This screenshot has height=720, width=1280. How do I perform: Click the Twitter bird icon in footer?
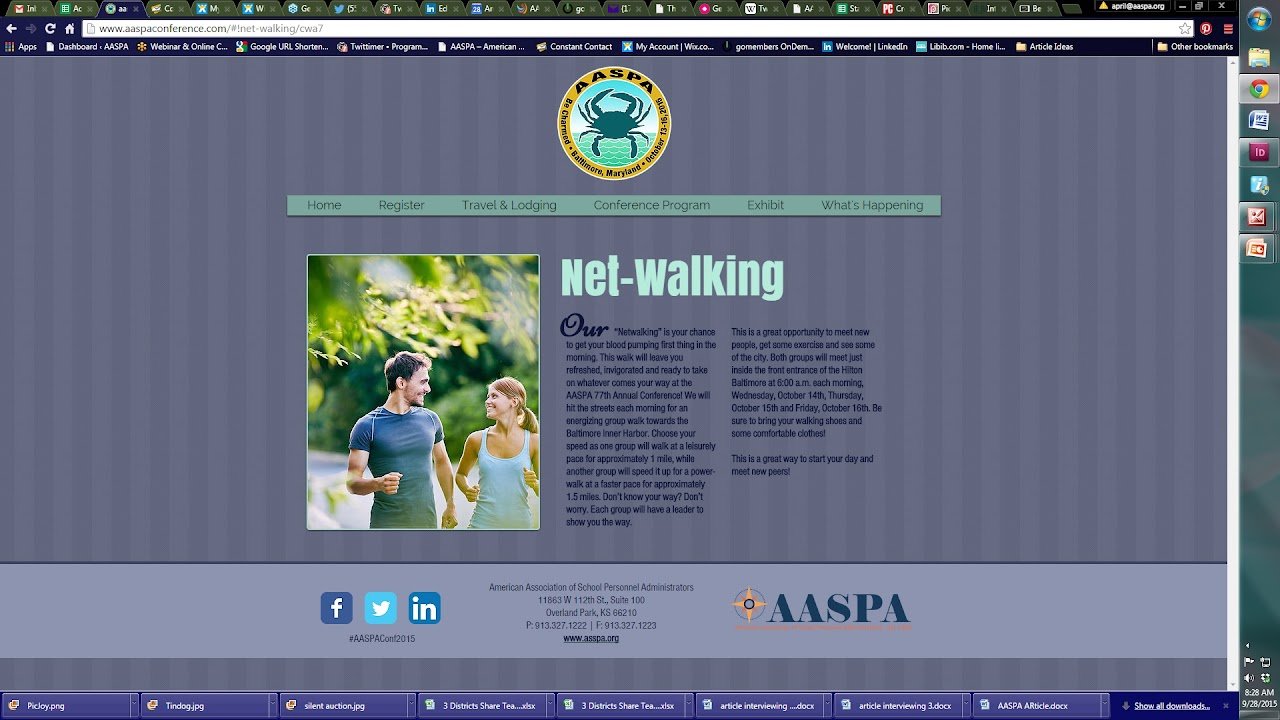point(380,607)
